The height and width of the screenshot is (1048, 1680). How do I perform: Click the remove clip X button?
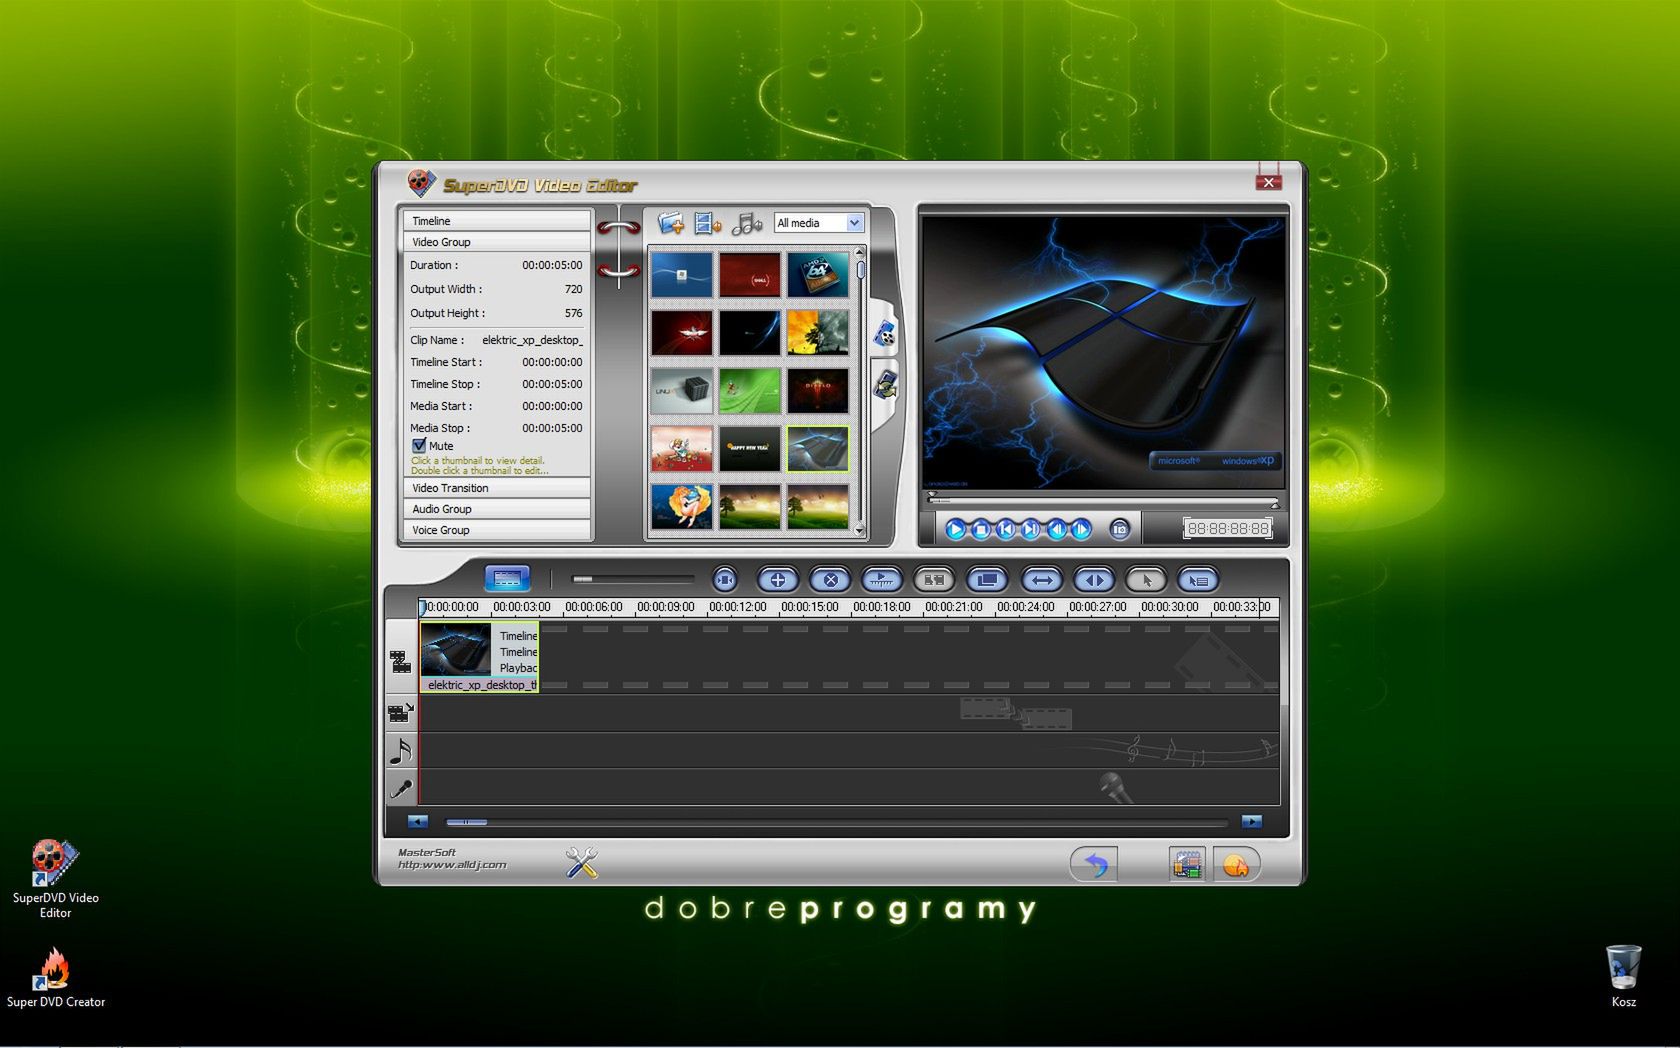click(x=830, y=579)
